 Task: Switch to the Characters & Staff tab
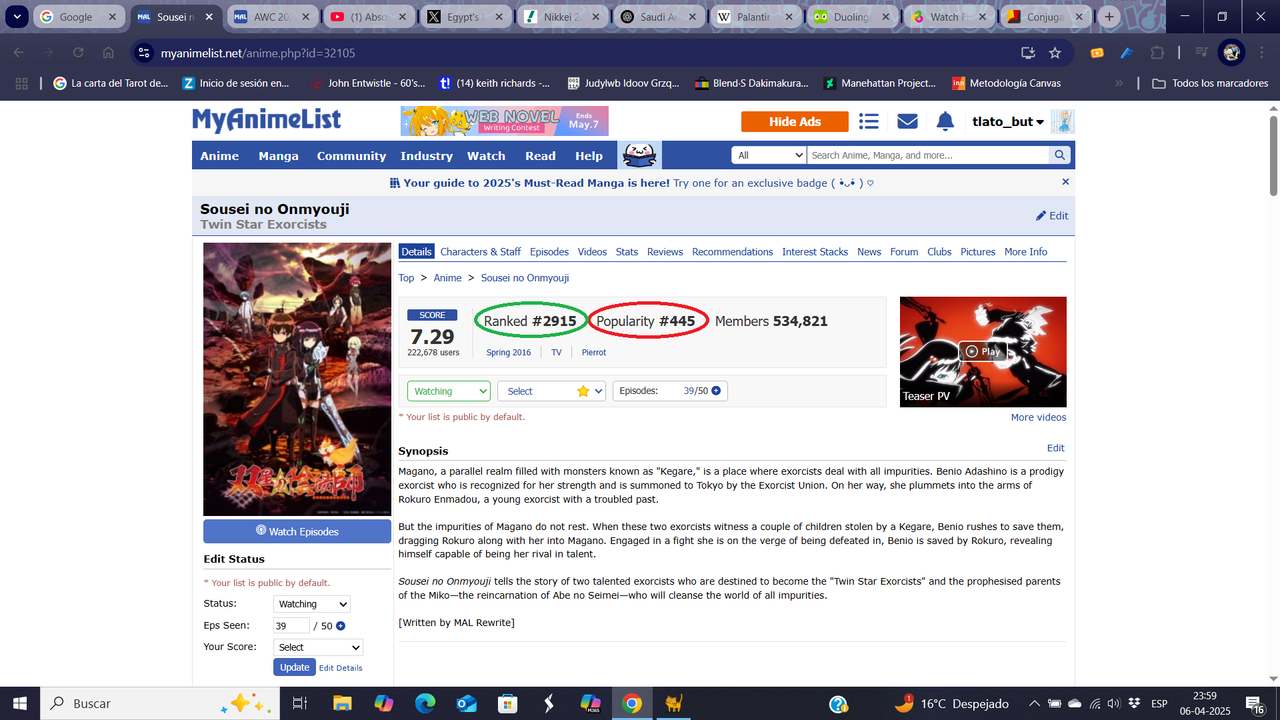[480, 251]
